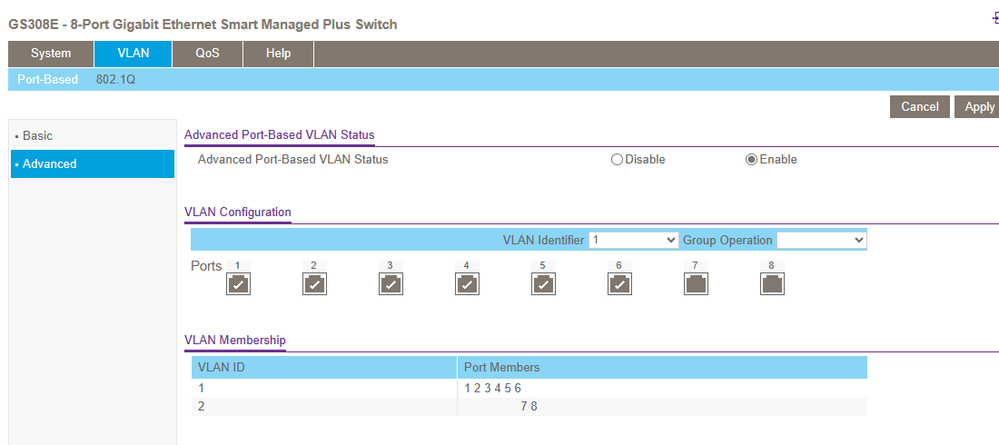Open the VLAN Identifier dropdown
The height and width of the screenshot is (445, 999).
[633, 240]
